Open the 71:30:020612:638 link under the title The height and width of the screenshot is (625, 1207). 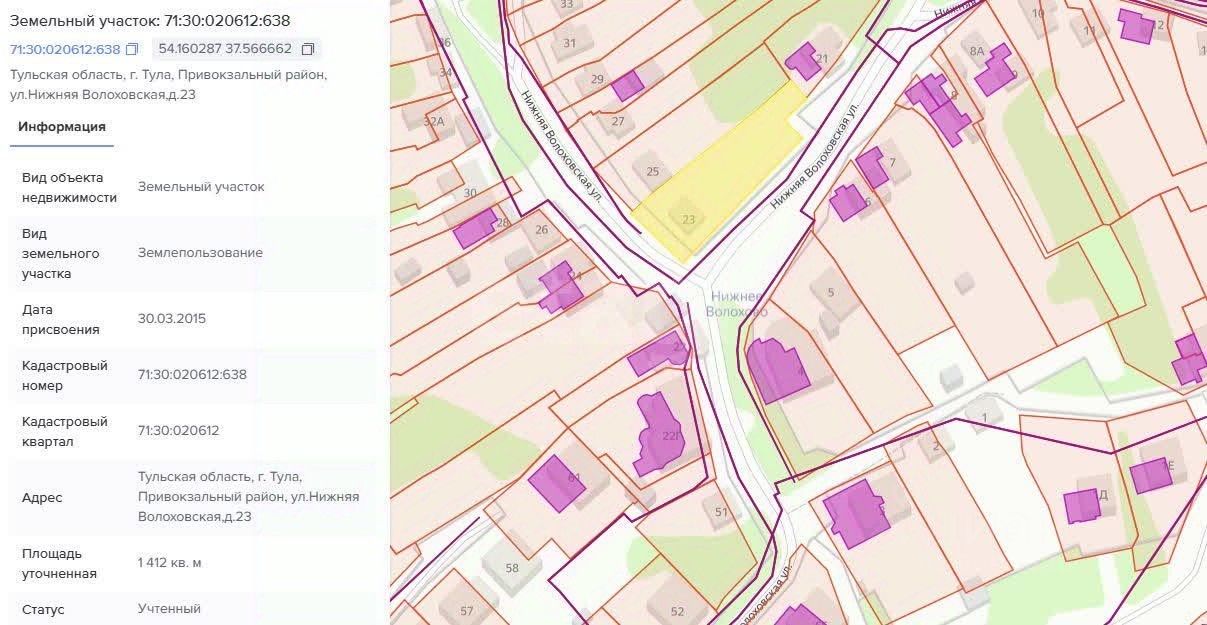(65, 49)
